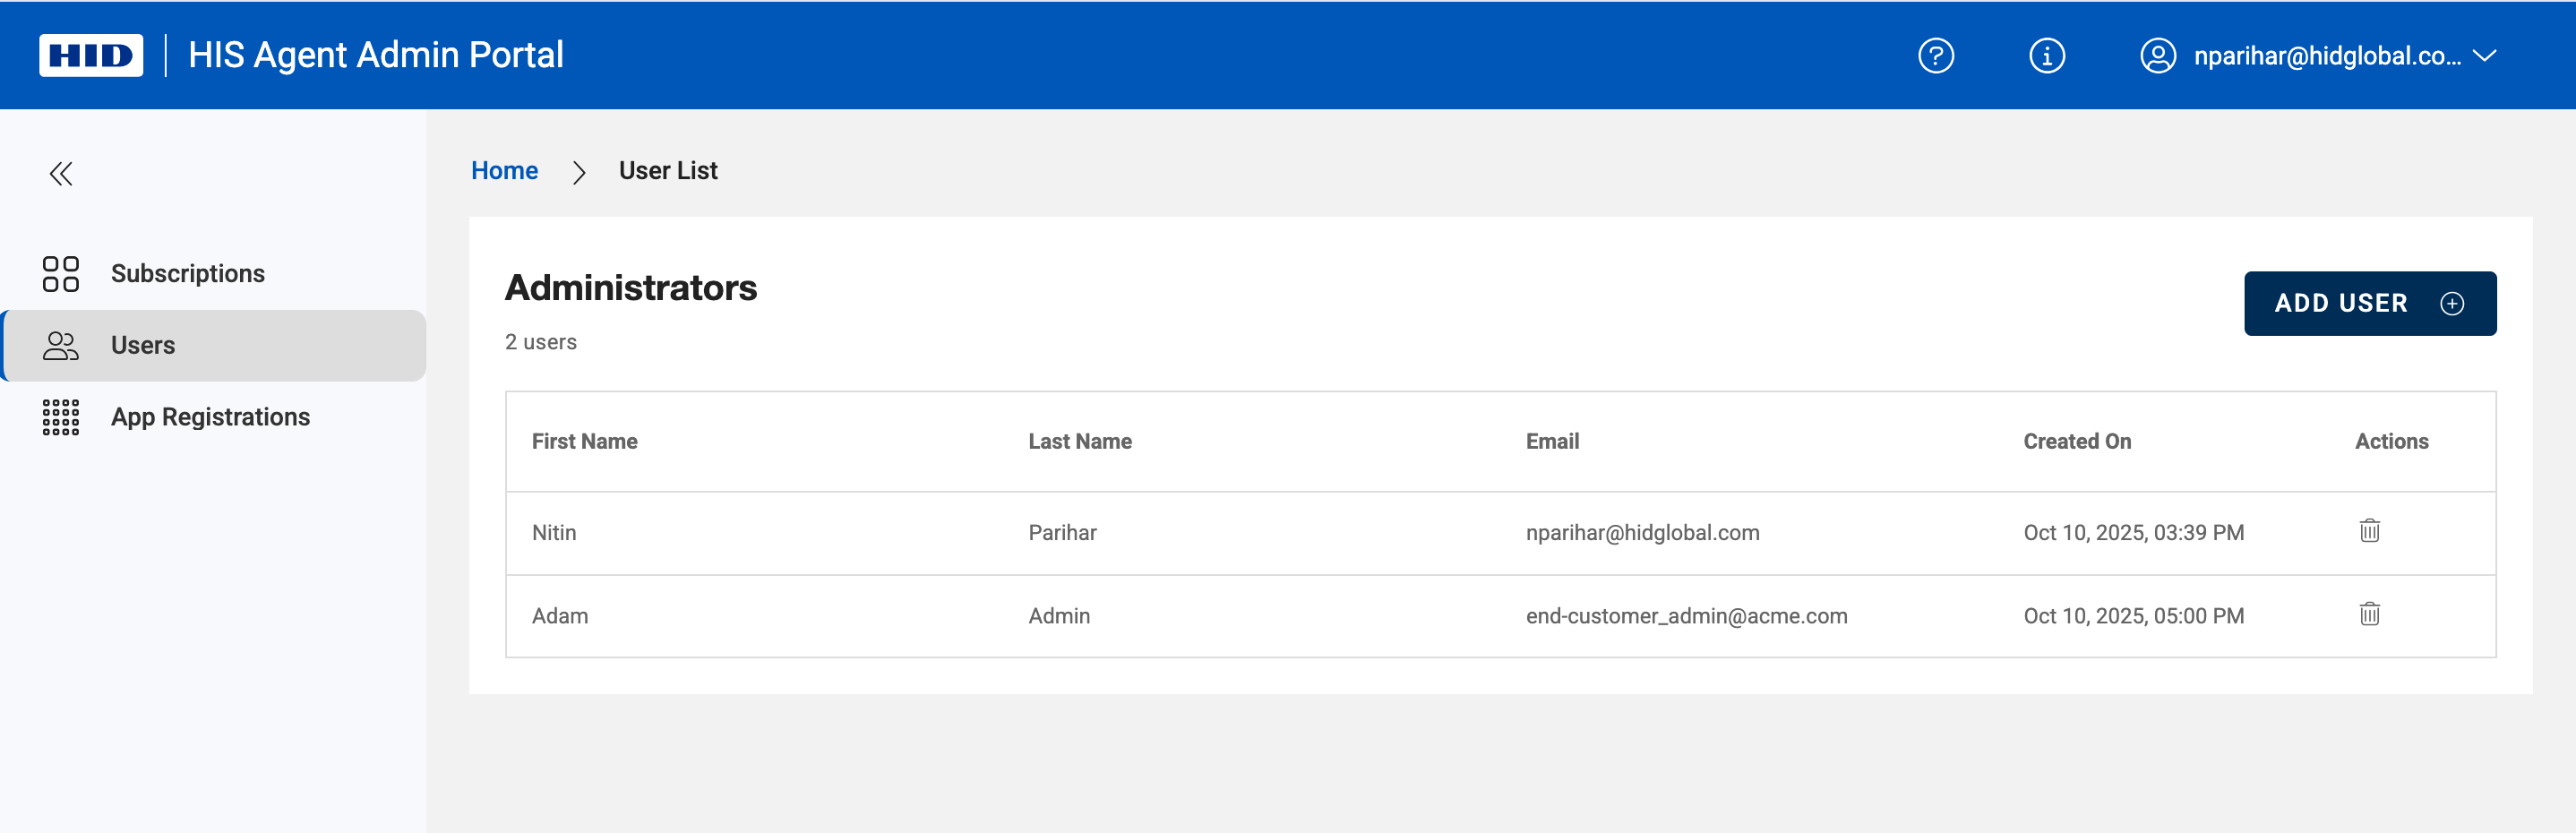Click the App Registrations dots icon

60,417
